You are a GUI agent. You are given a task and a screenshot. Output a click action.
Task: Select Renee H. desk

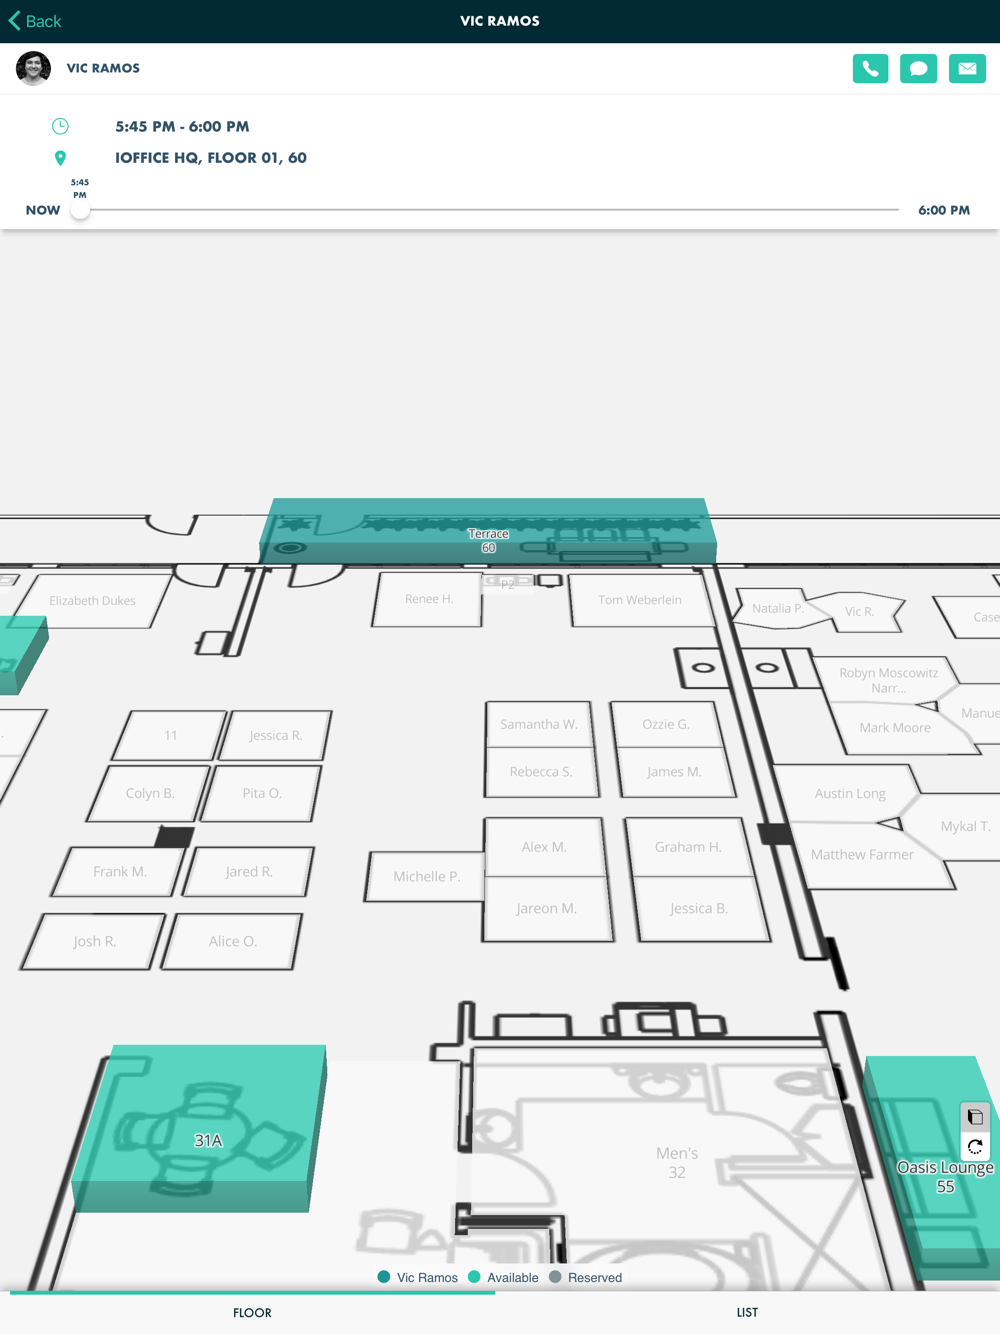tap(429, 599)
